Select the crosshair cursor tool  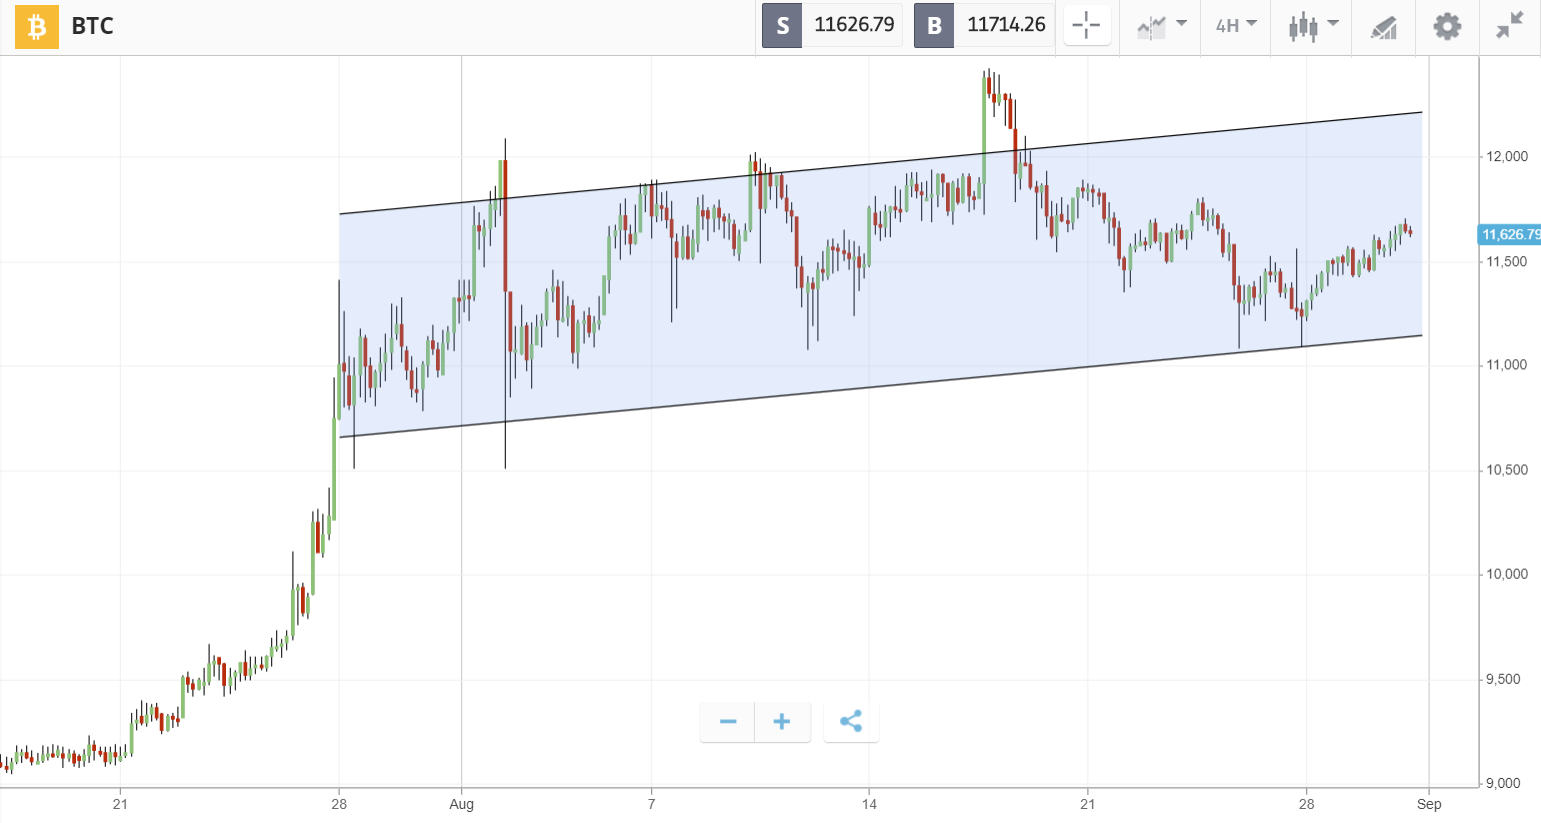click(1086, 25)
